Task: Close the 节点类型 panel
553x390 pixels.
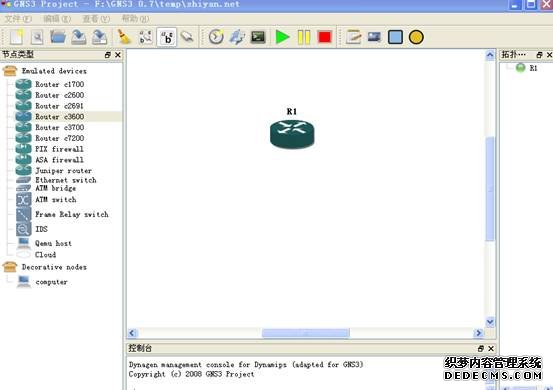Action: coord(118,55)
